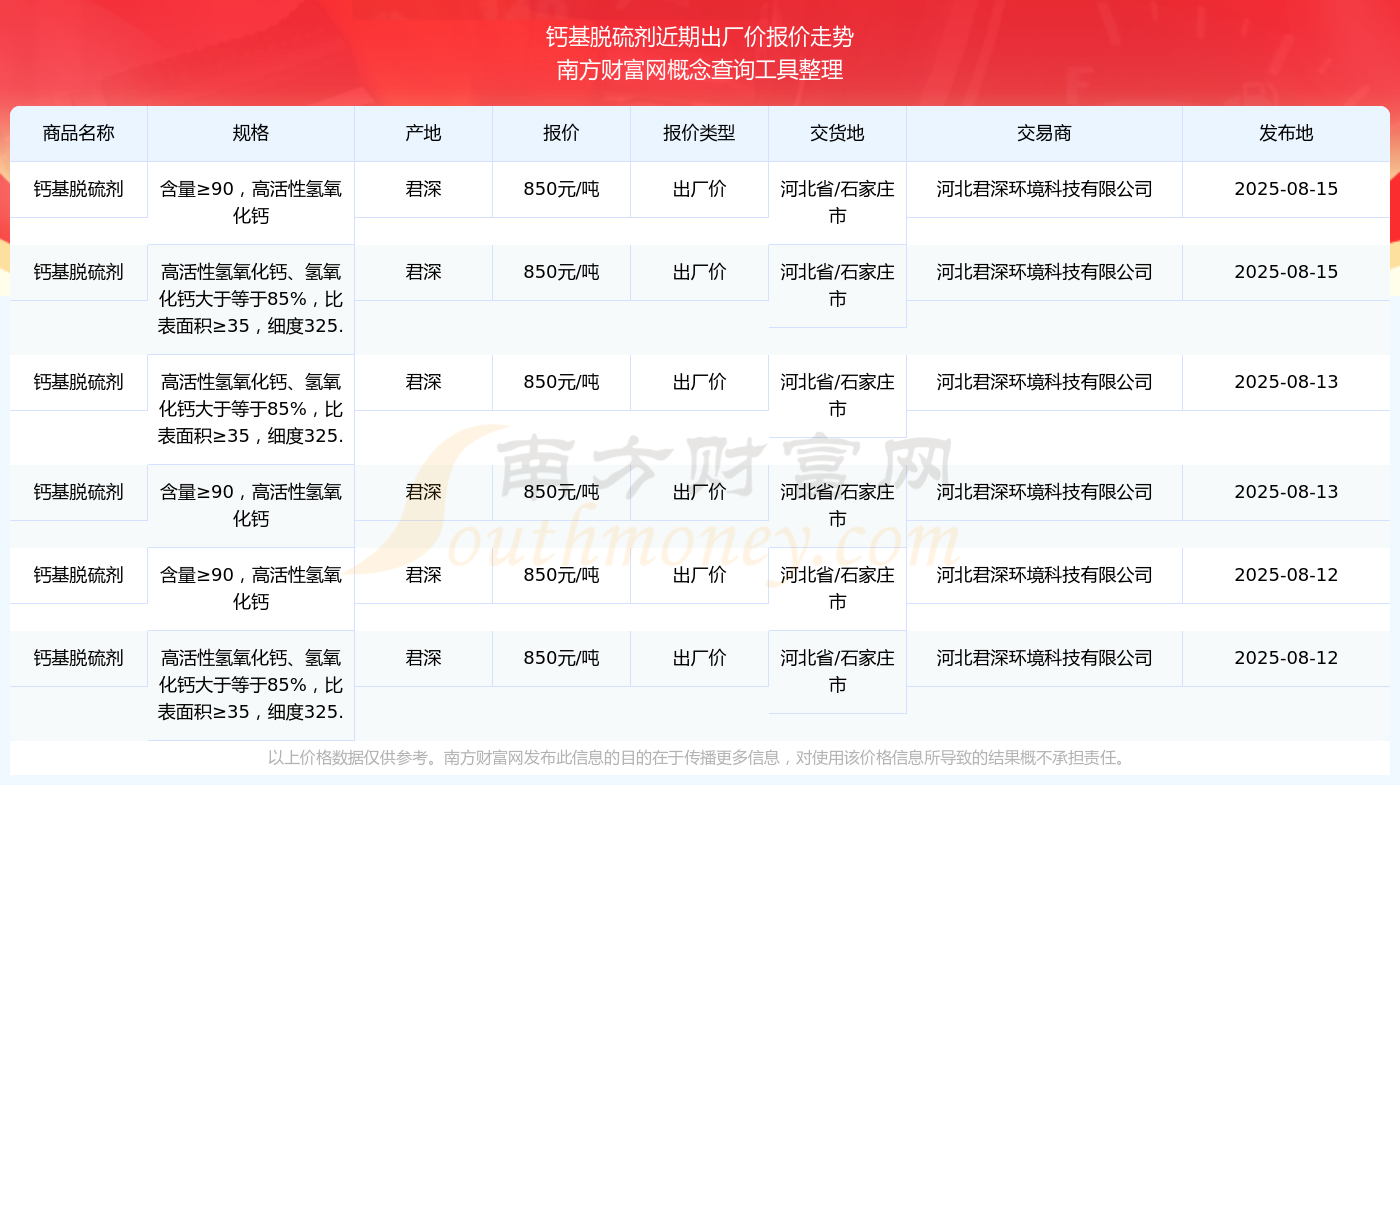Viewport: 1400px width, 1205px height.
Task: Select 钙基脱硫剂 in 2025-08-15 细度325 row
Action: pyautogui.click(x=79, y=272)
